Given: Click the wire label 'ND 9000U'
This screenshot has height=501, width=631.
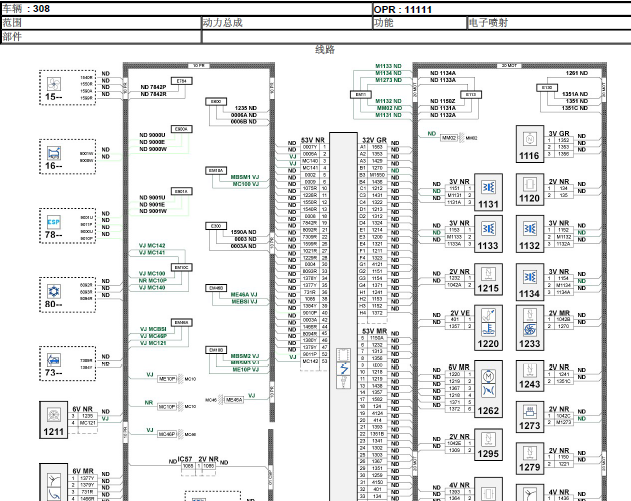Looking at the screenshot, I should [152, 135].
